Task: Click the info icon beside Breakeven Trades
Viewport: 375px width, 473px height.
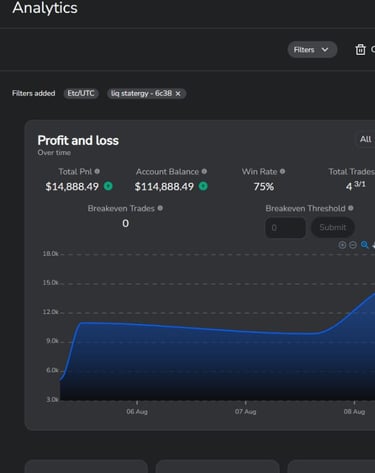Action: pyautogui.click(x=160, y=208)
